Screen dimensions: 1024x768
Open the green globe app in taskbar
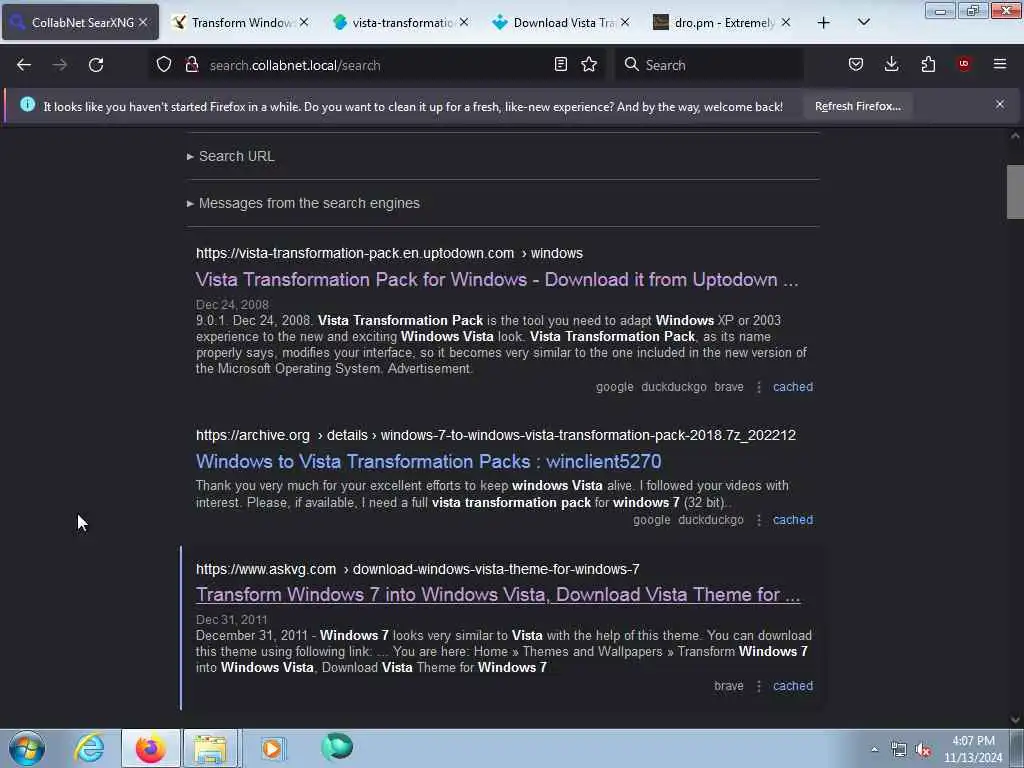pos(337,747)
